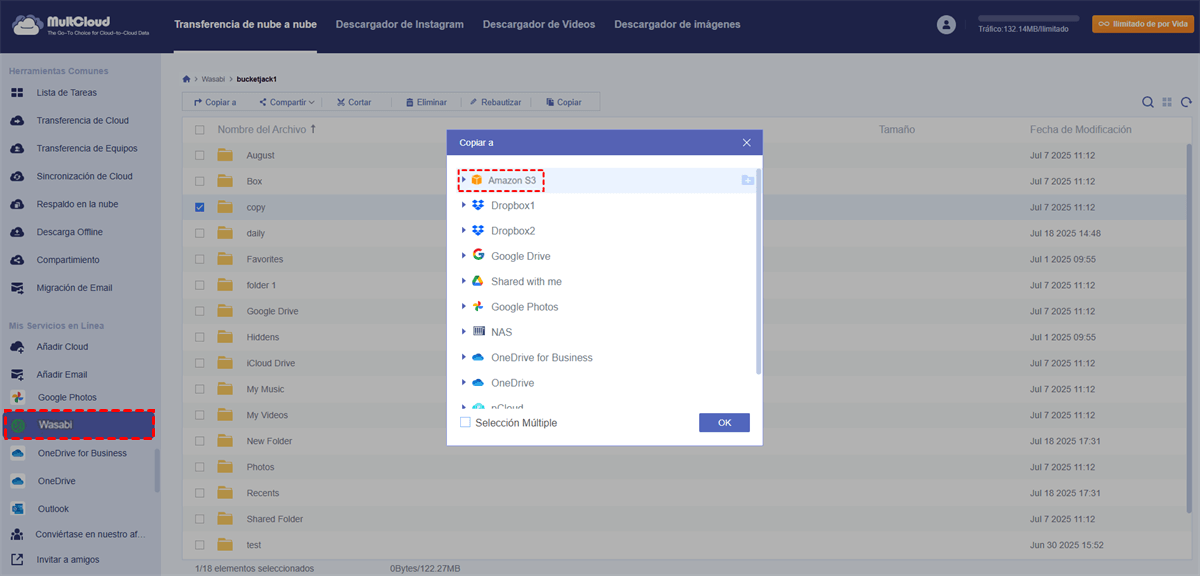Expand the Shared with me node

pyautogui.click(x=464, y=282)
